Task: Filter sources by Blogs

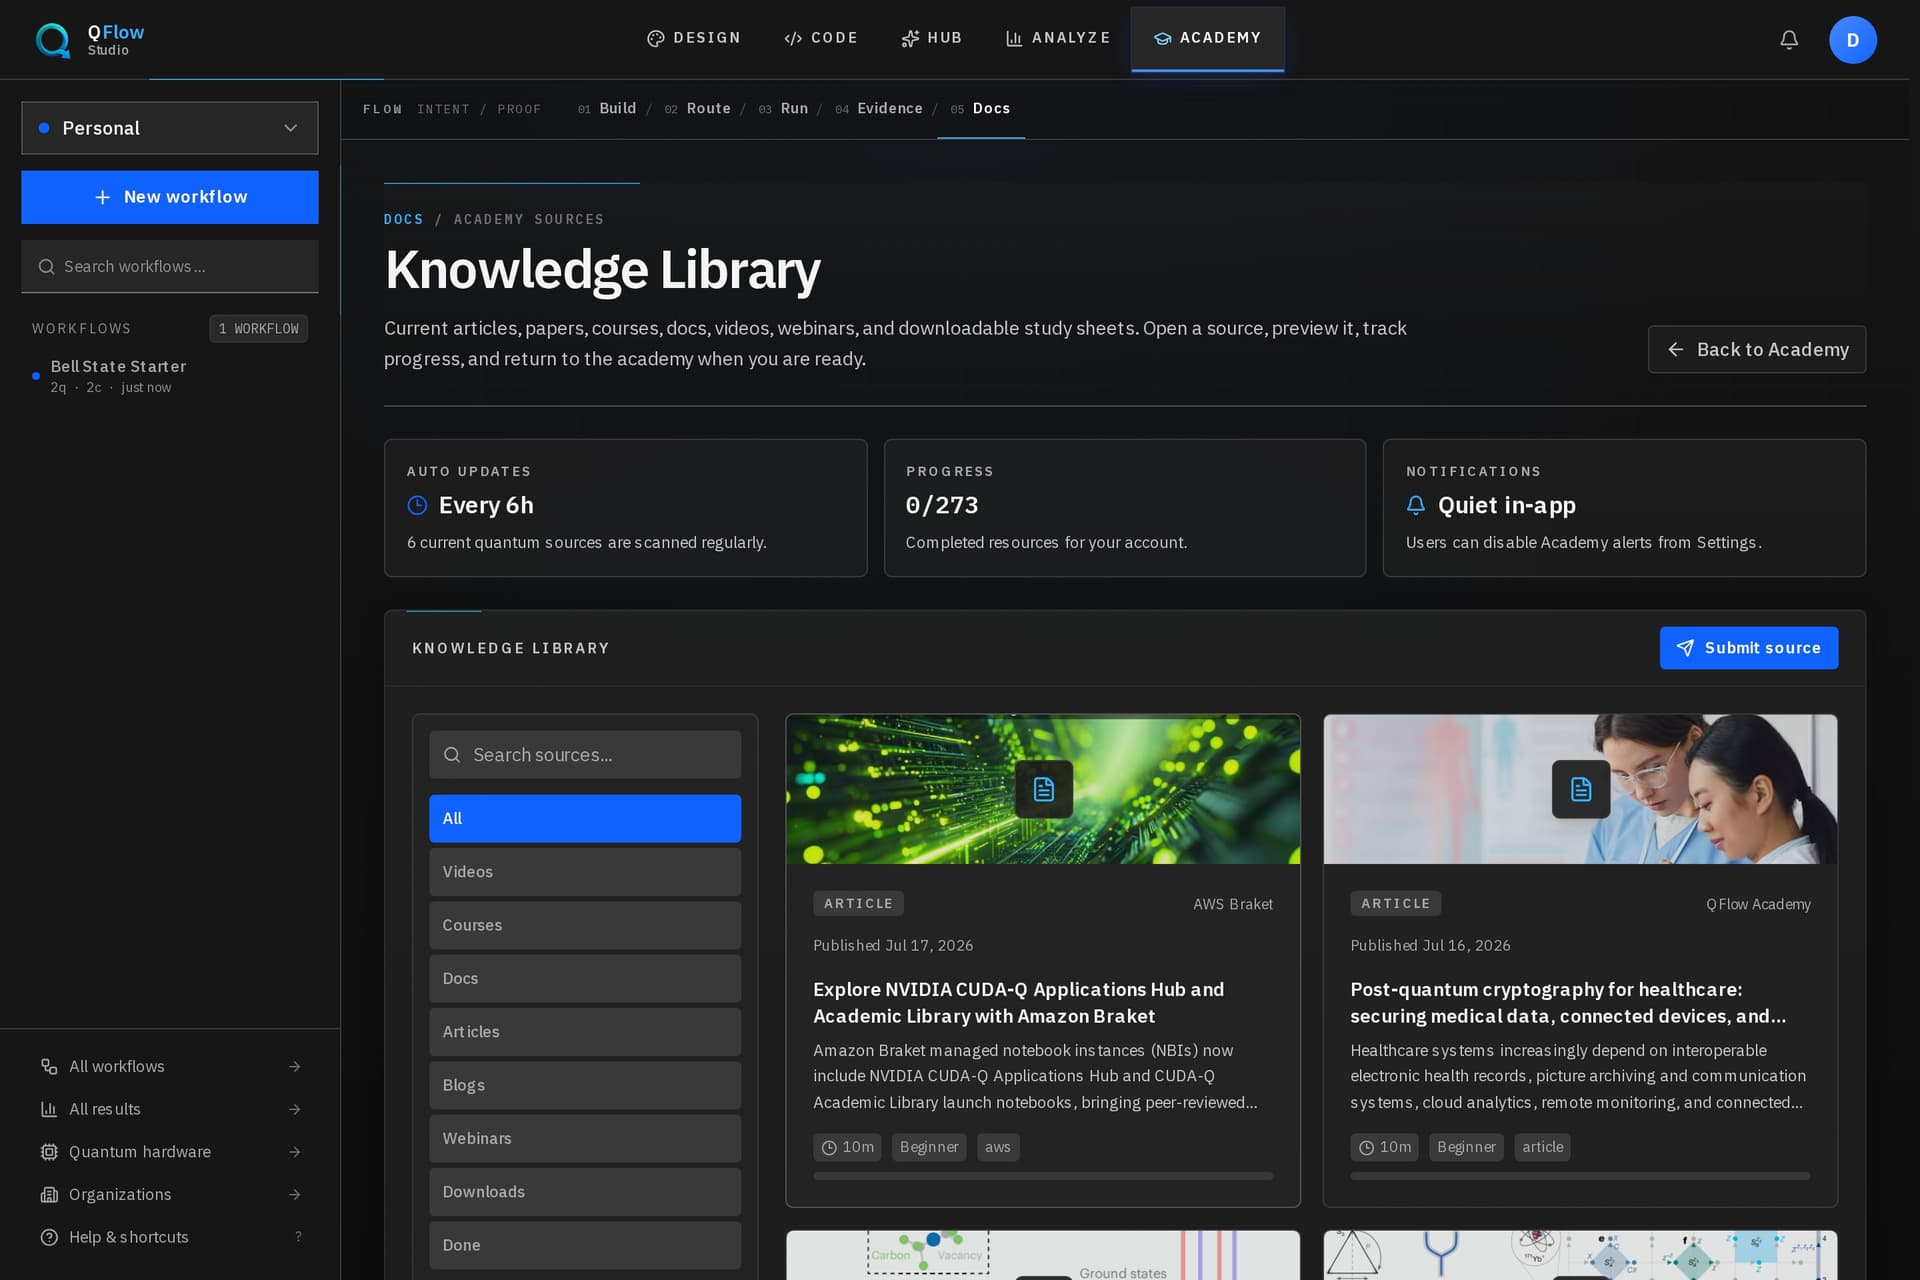Action: pos(585,1085)
